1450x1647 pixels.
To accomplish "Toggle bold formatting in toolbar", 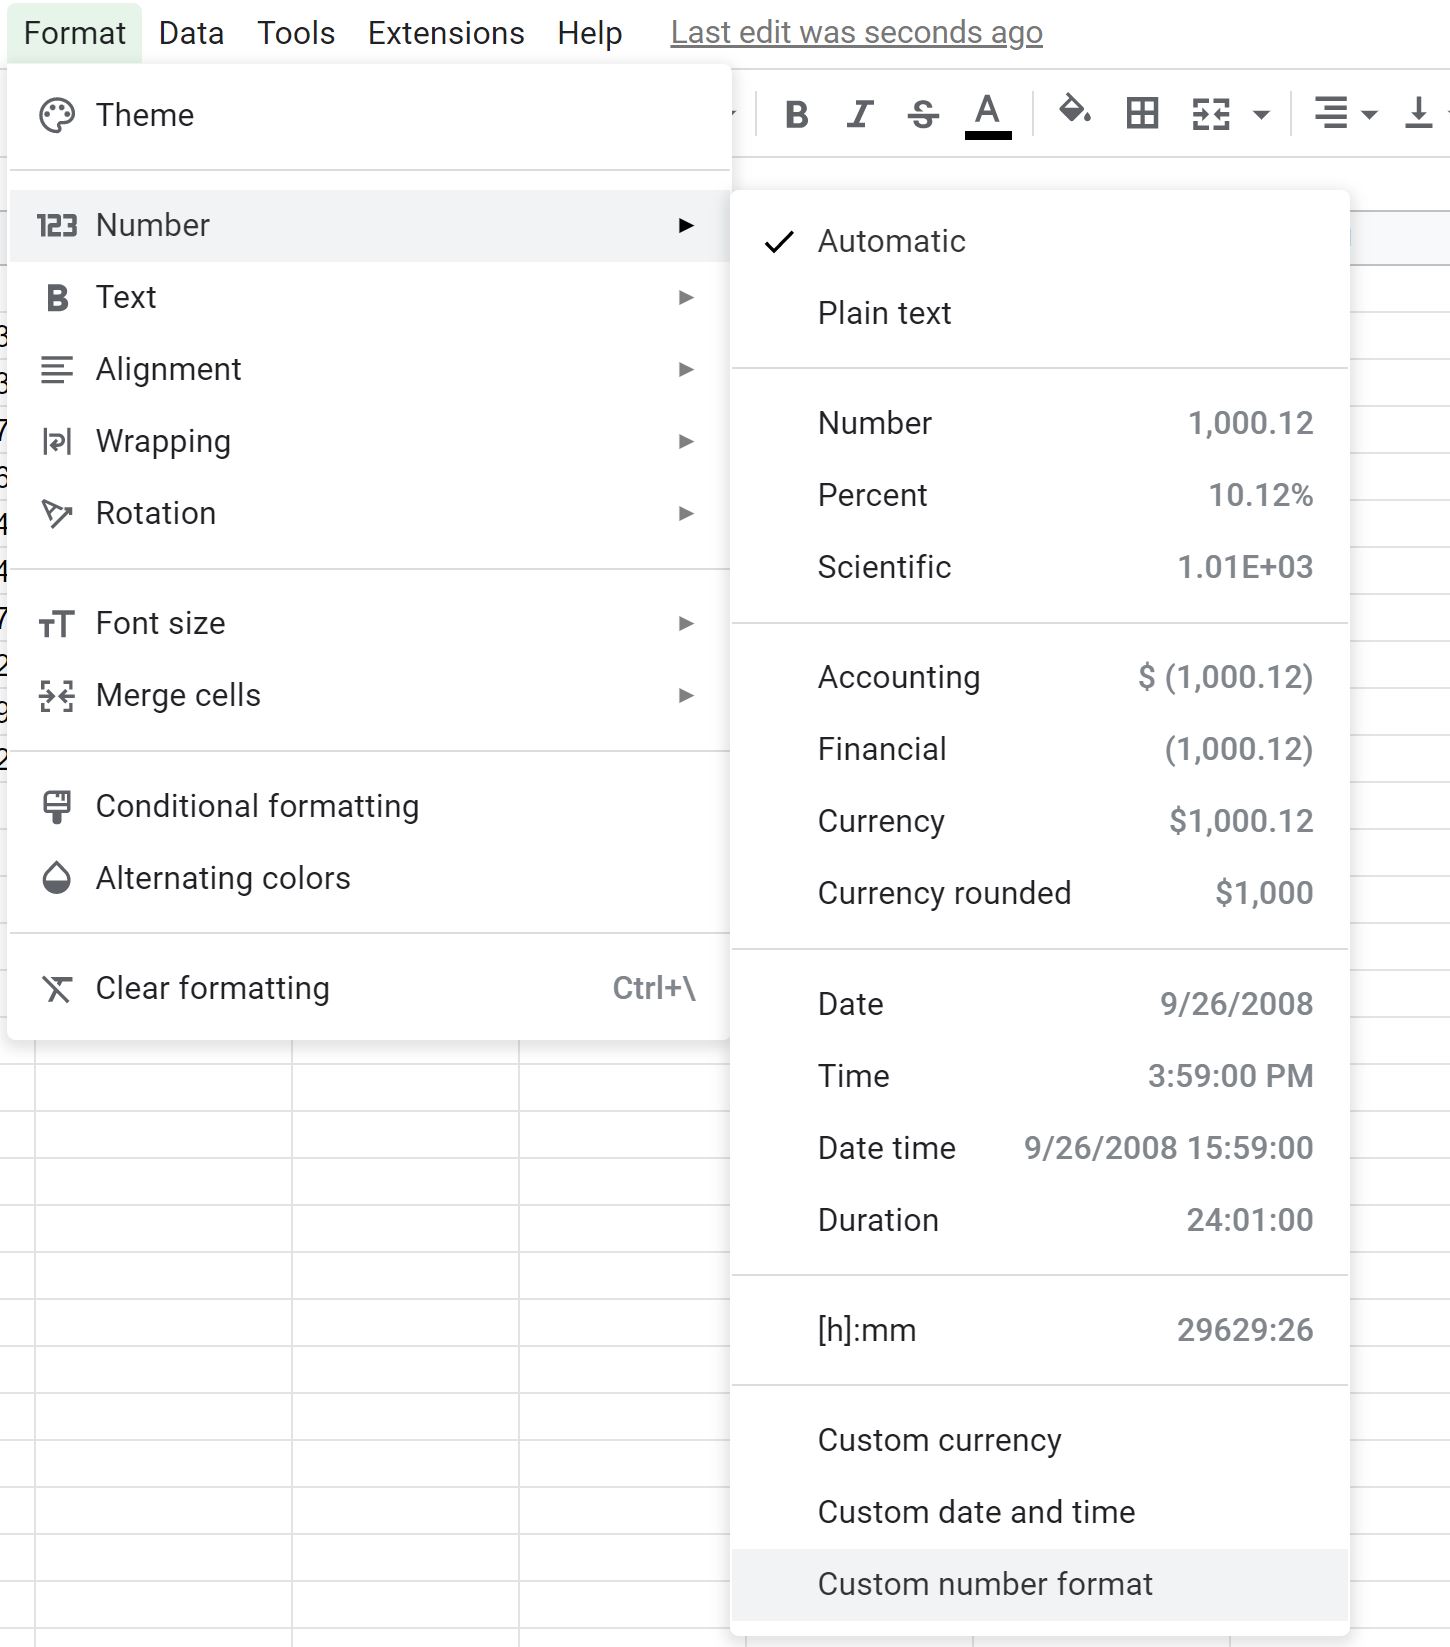I will click(796, 114).
